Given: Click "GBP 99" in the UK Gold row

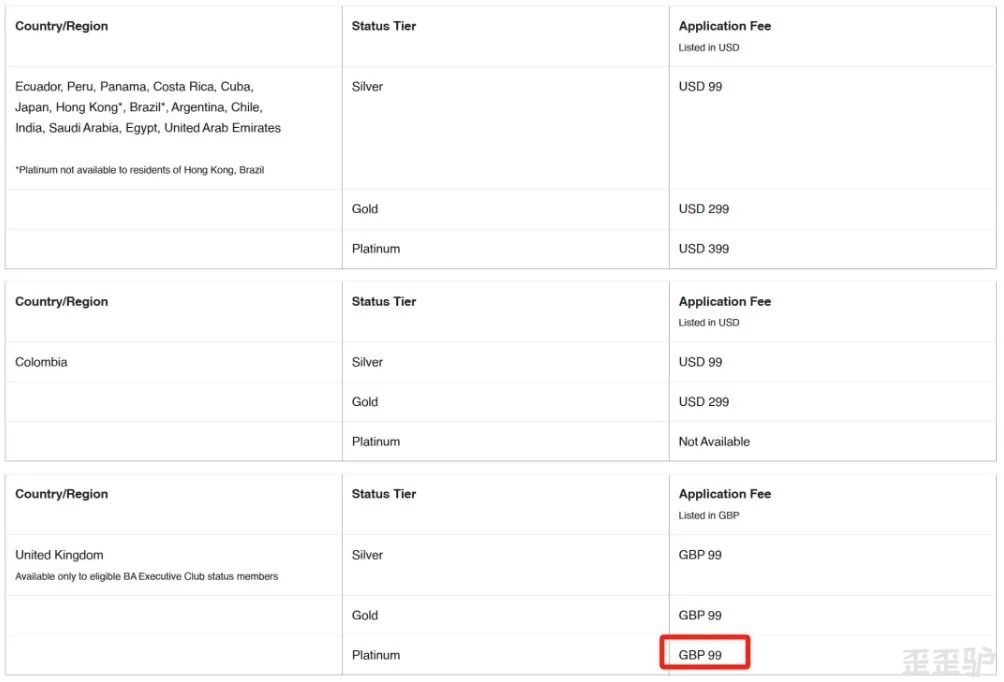Looking at the screenshot, I should (x=700, y=615).
